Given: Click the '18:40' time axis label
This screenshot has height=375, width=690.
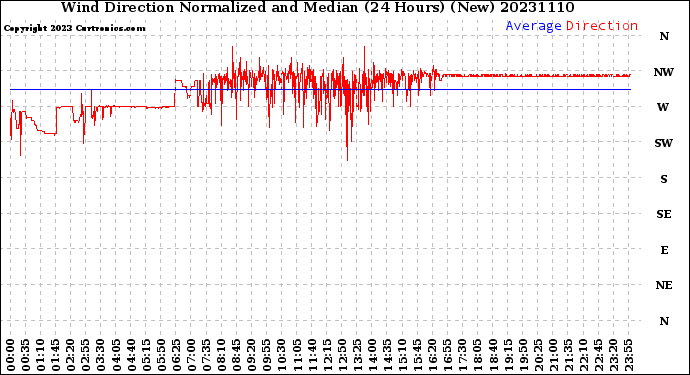Looking at the screenshot, I should (492, 355).
